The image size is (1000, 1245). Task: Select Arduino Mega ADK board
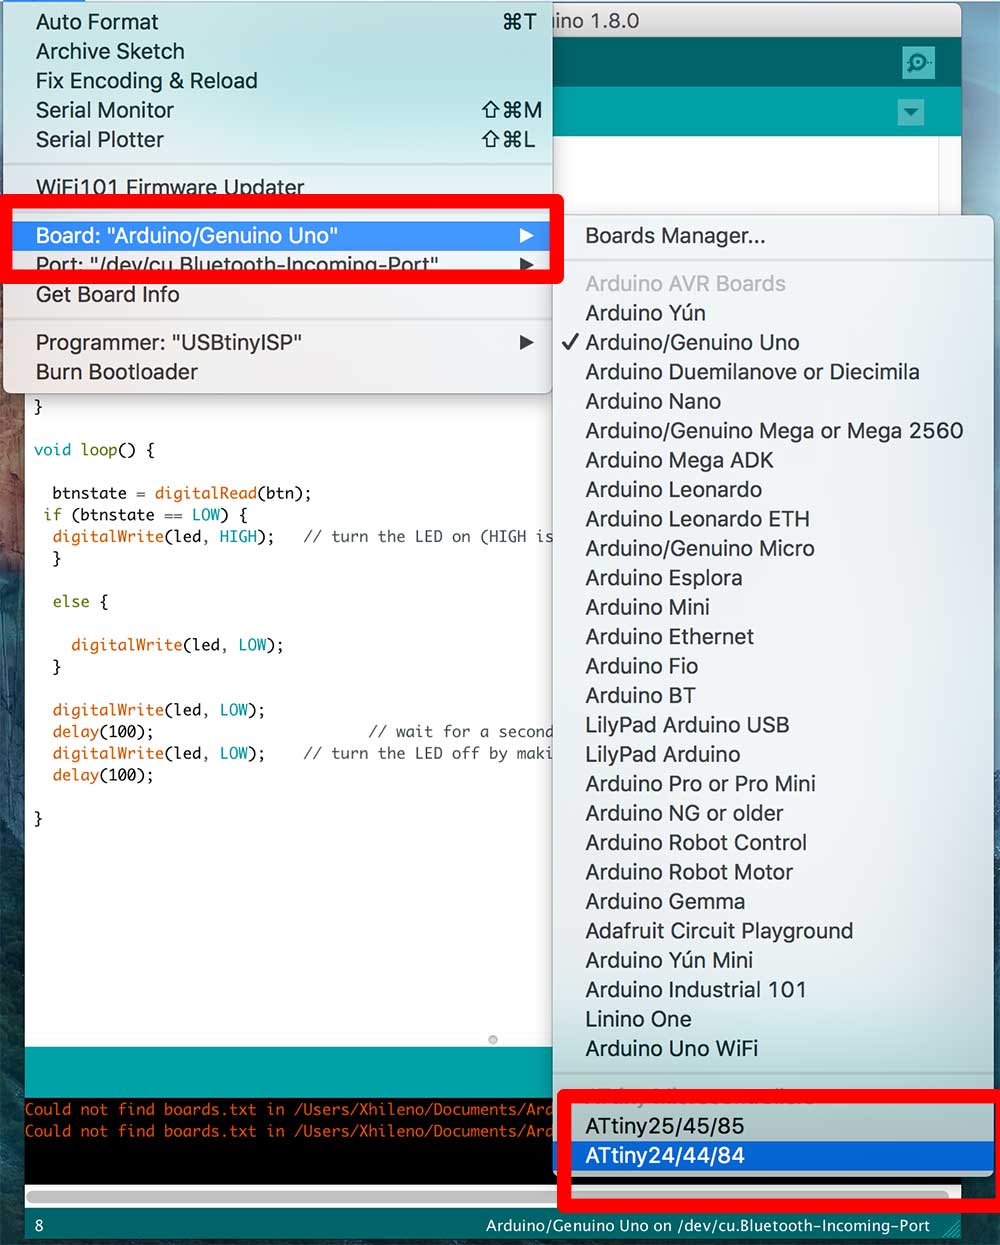pyautogui.click(x=773, y=460)
